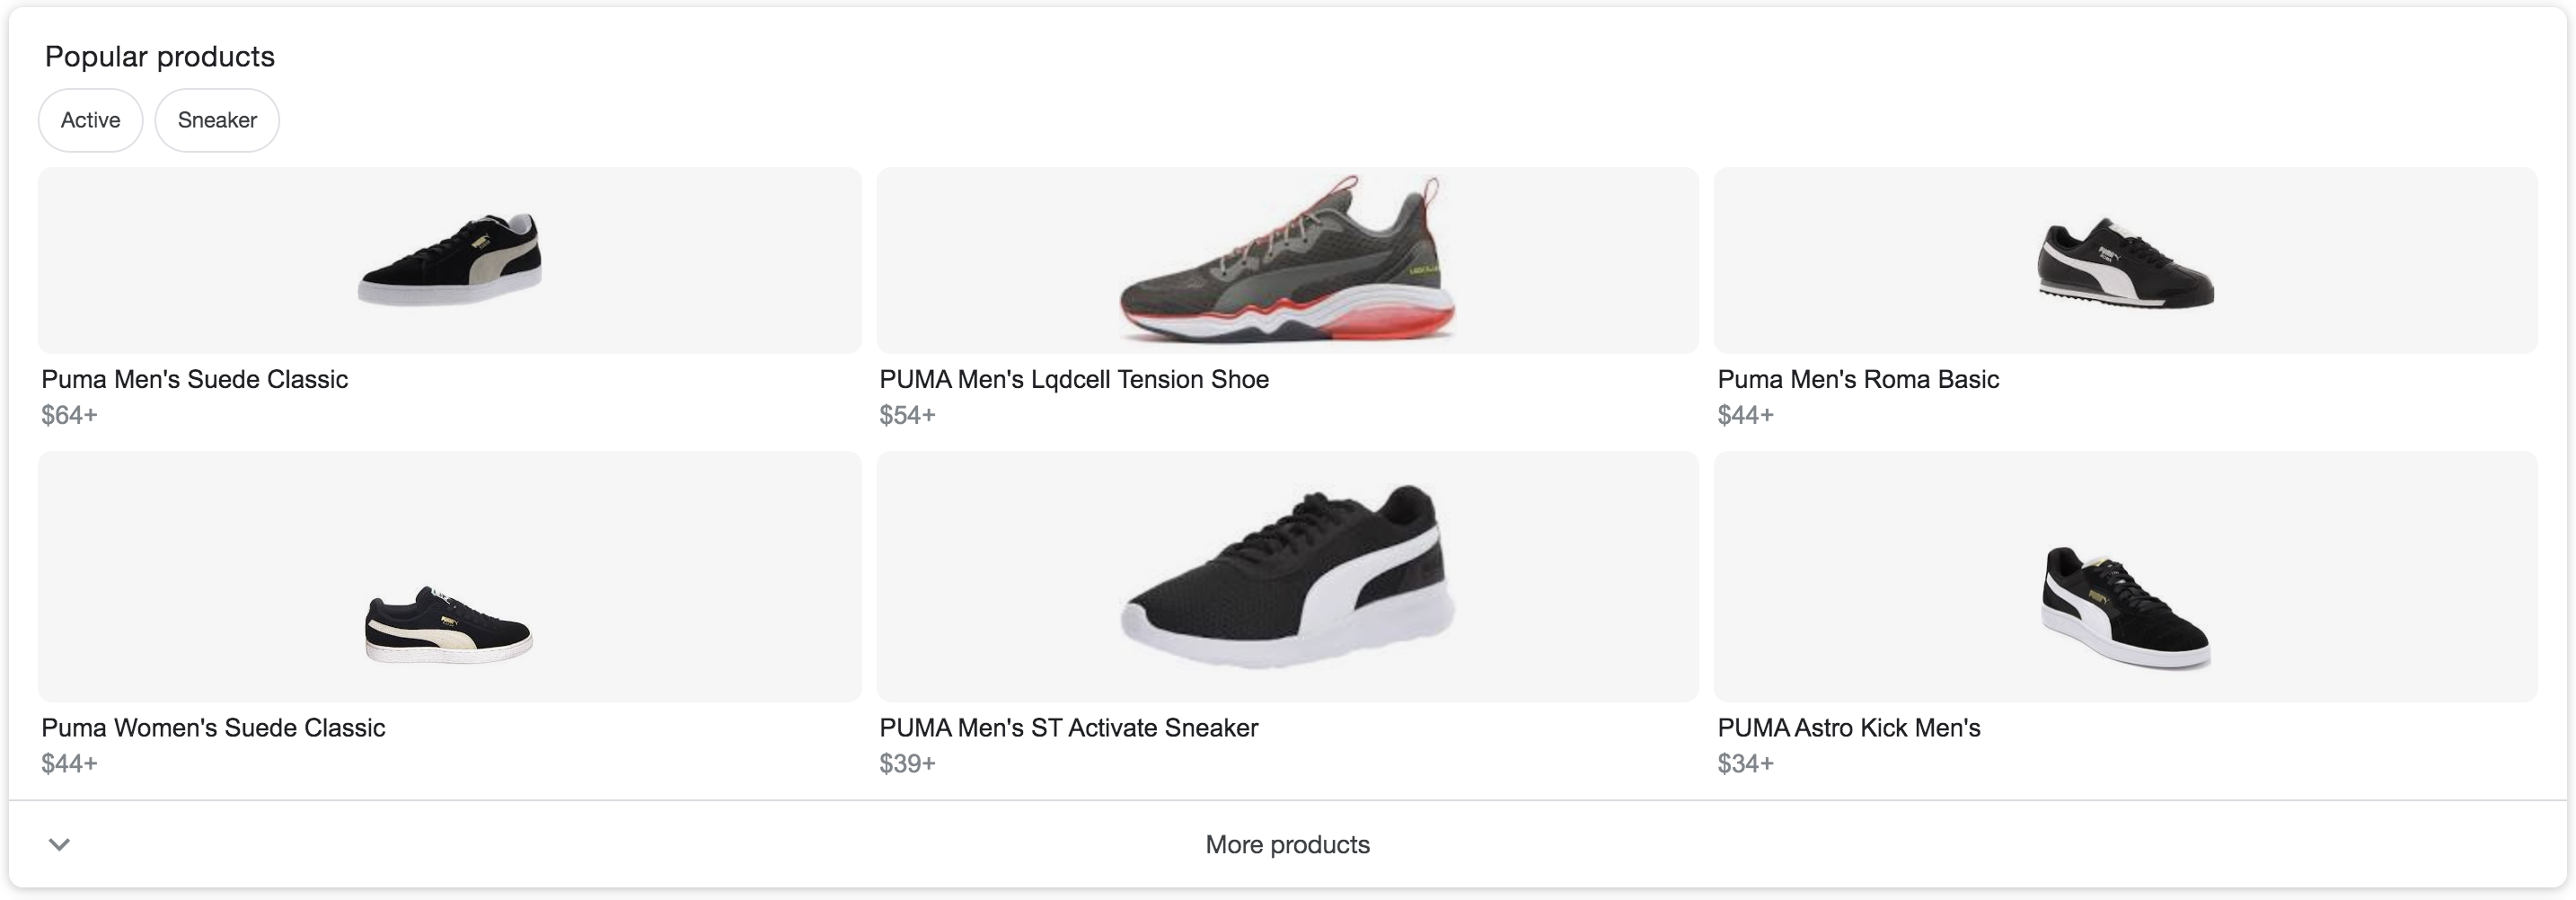Click the PUMA Men's ST Activate Sneaker title

pos(1068,727)
